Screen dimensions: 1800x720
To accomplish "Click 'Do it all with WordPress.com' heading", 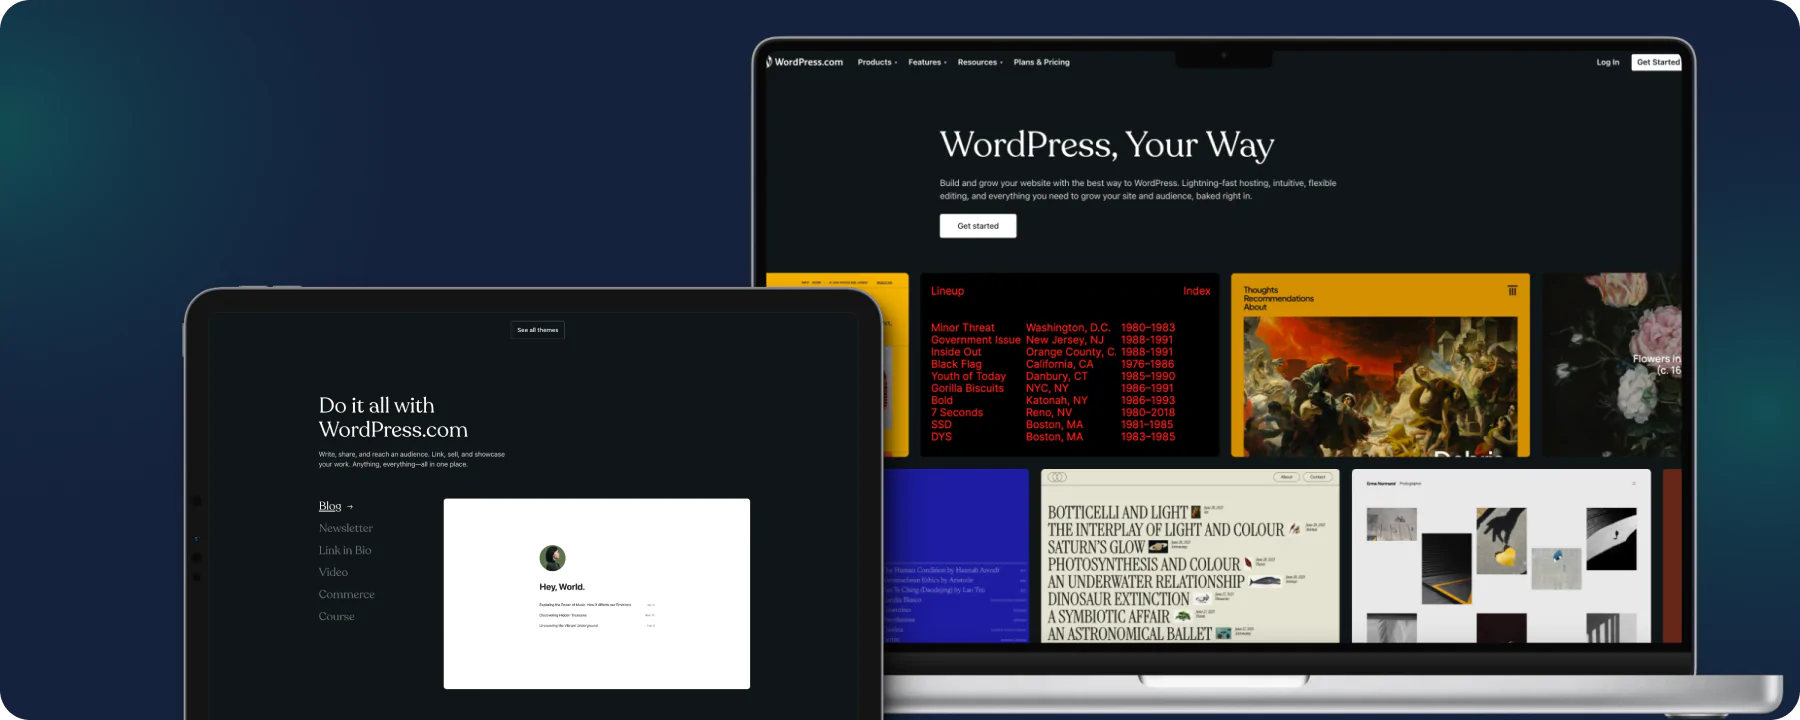I will [x=393, y=418].
